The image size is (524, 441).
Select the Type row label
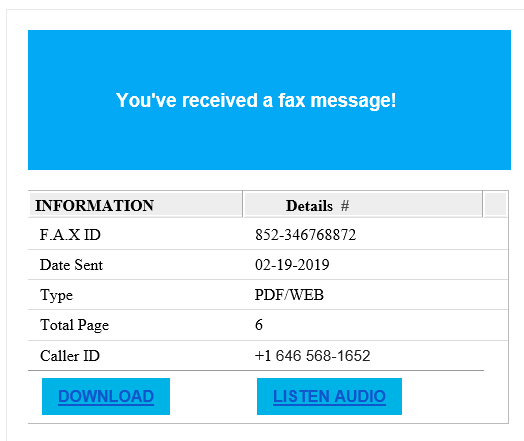click(56, 295)
